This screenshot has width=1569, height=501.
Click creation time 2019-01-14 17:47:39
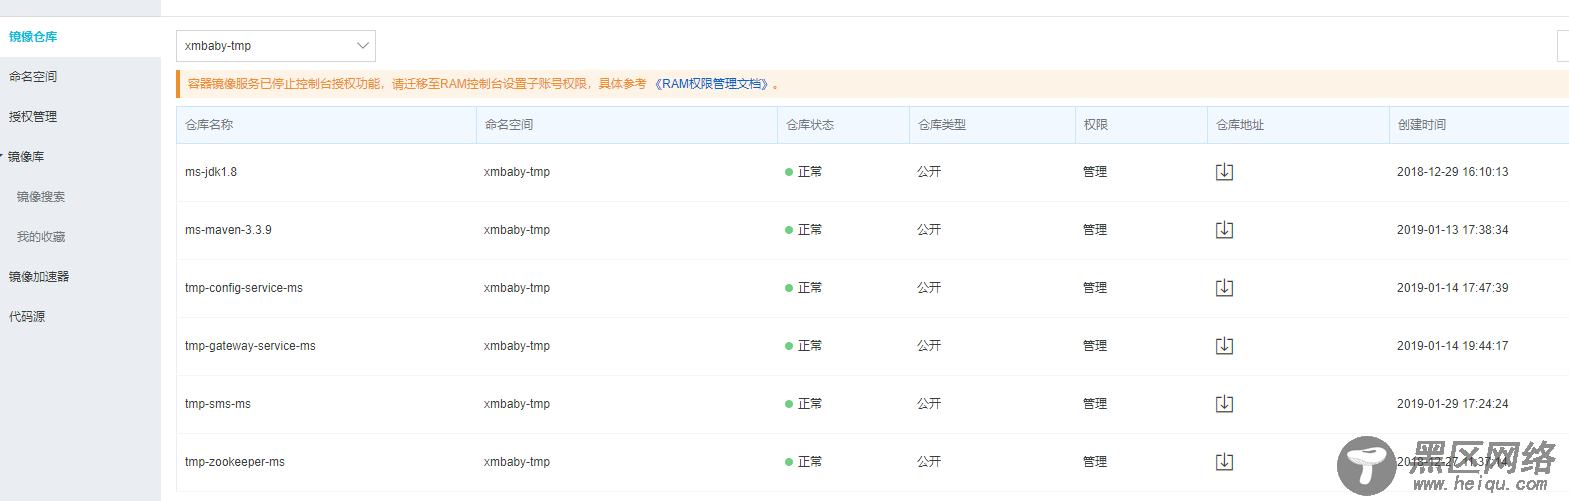[1453, 288]
